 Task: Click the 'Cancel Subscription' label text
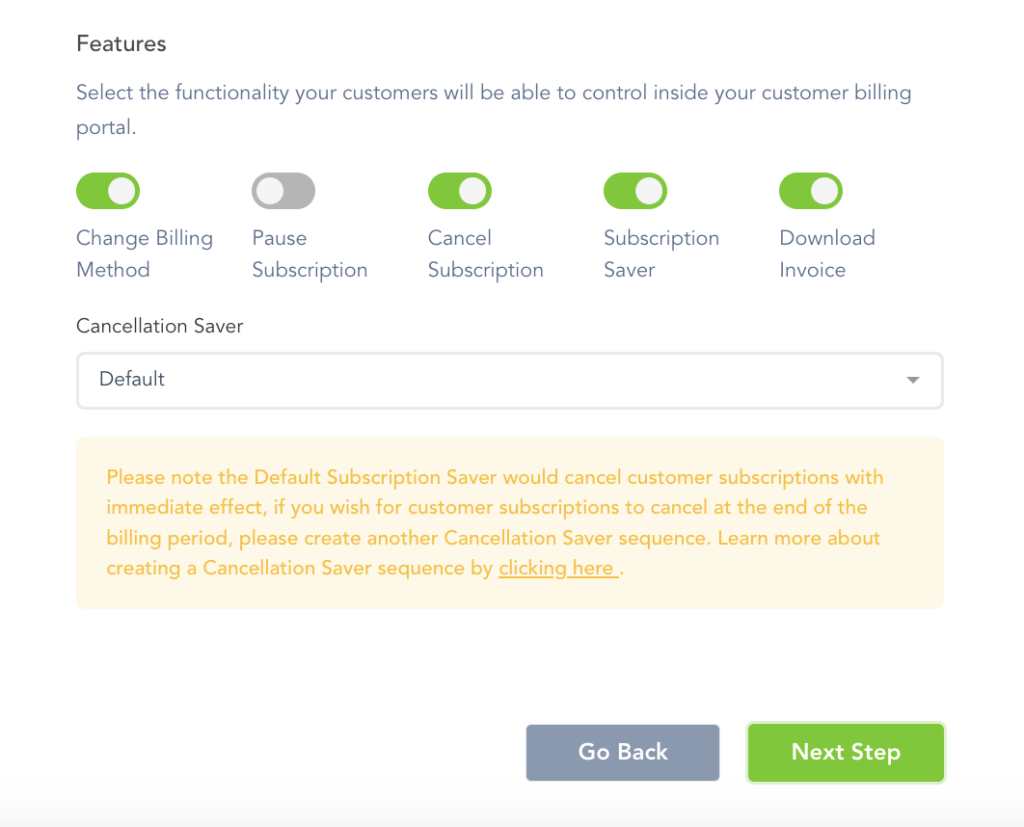[485, 254]
